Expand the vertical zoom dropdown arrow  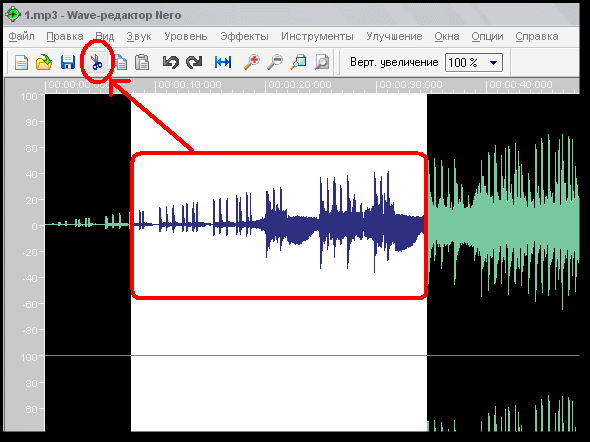point(493,63)
